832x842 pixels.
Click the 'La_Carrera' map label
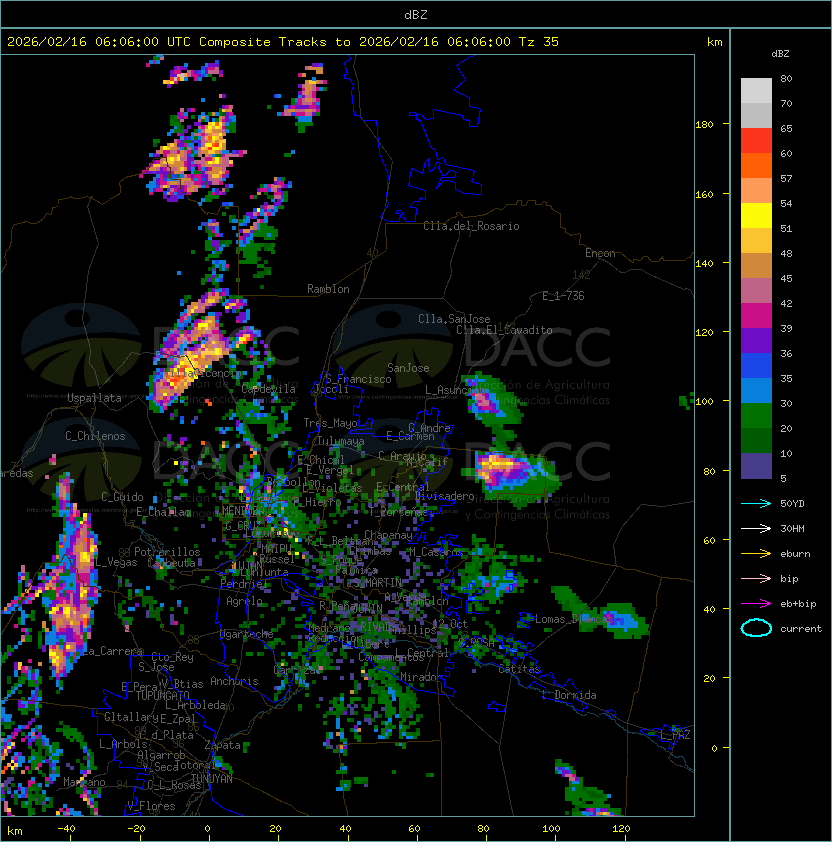[113, 651]
